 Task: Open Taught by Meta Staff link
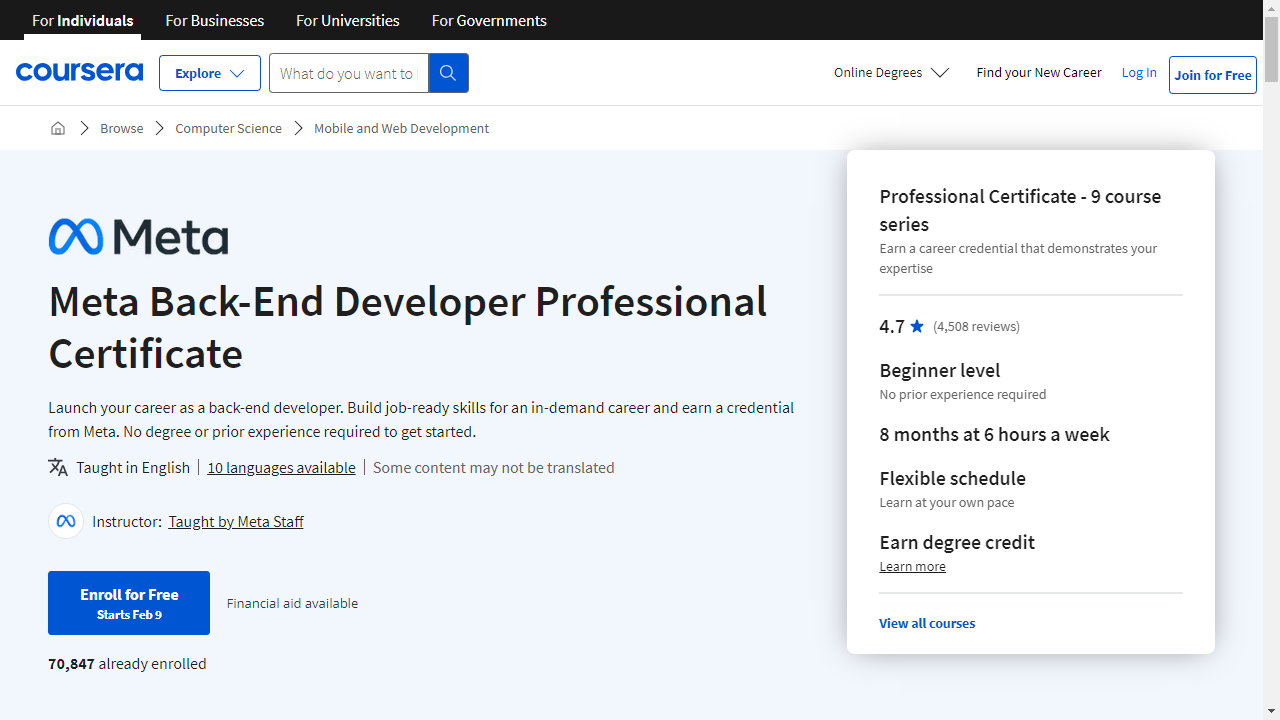(236, 521)
